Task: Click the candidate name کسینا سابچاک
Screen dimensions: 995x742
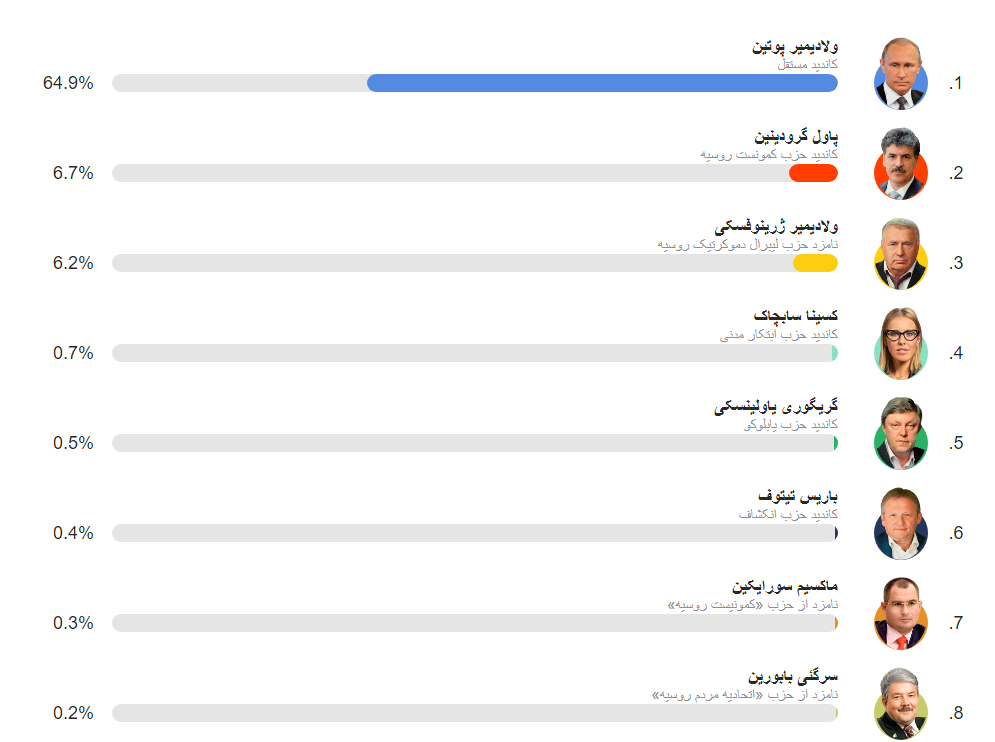Action: tap(796, 315)
